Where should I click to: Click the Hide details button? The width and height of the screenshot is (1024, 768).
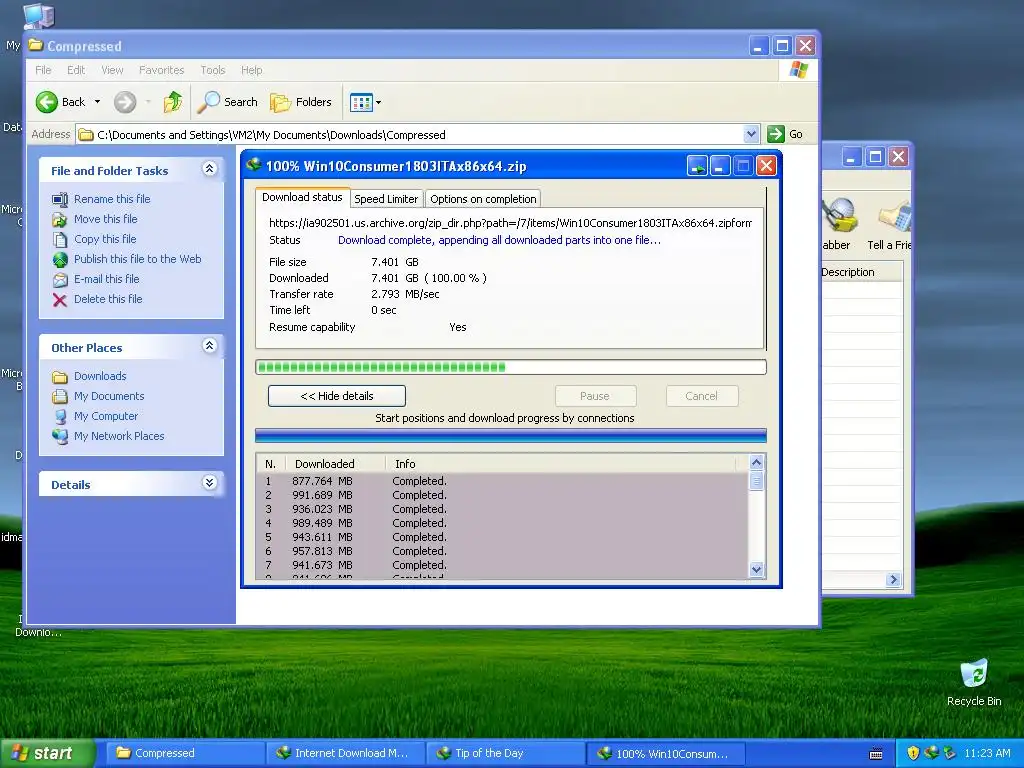click(x=337, y=396)
